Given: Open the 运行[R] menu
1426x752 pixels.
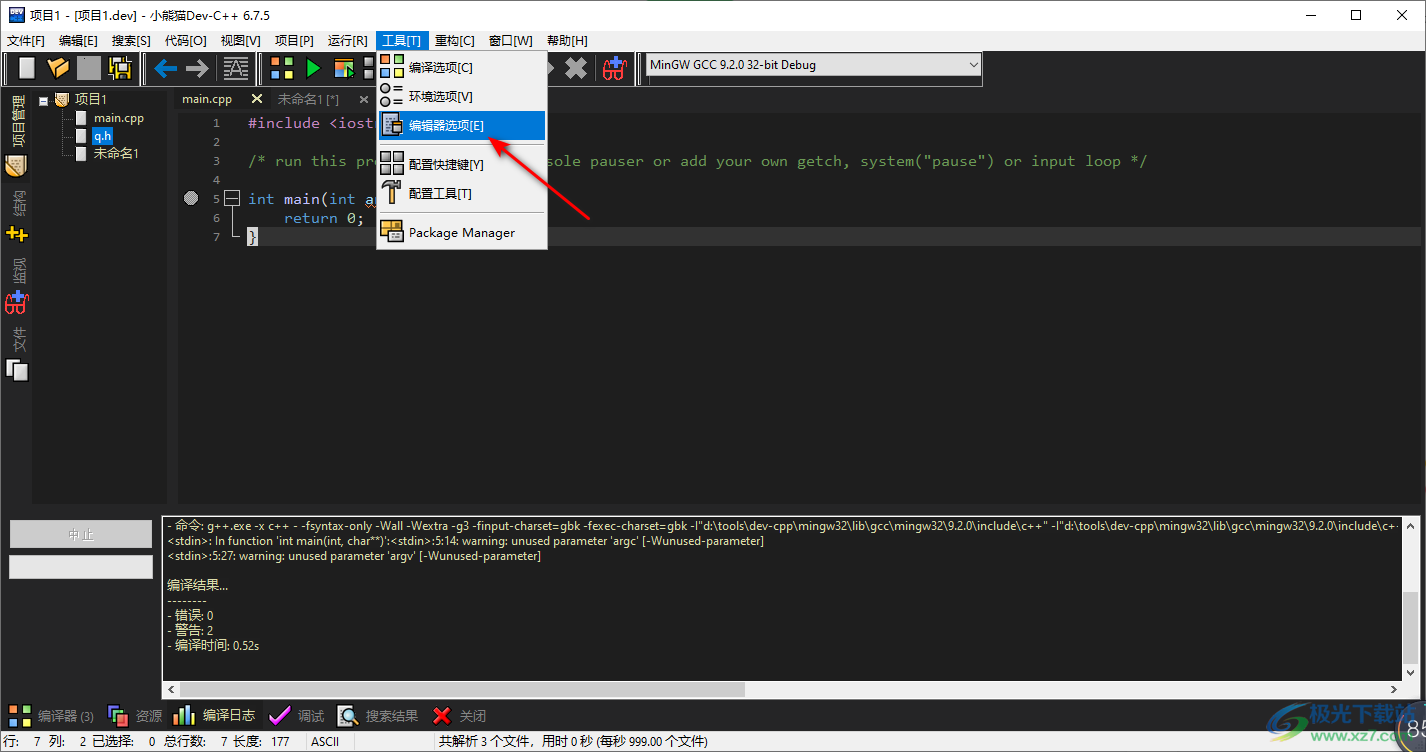Looking at the screenshot, I should click(x=347, y=41).
